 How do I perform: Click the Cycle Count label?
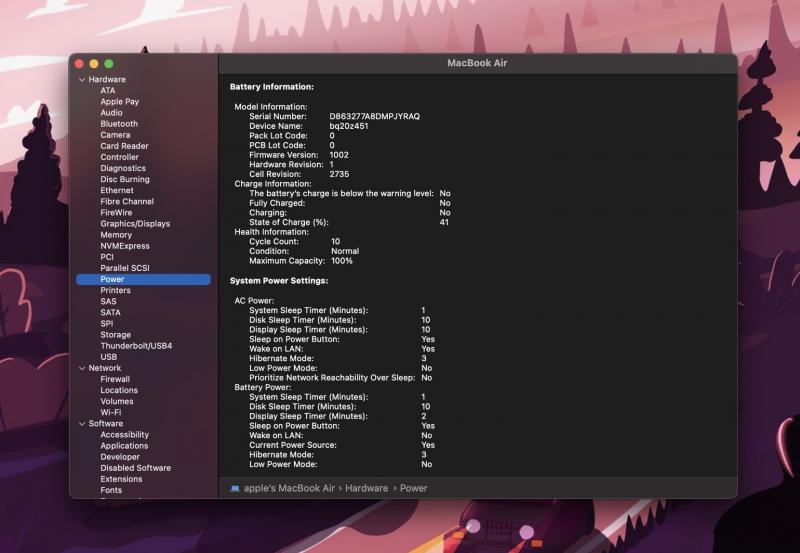[x=274, y=242]
